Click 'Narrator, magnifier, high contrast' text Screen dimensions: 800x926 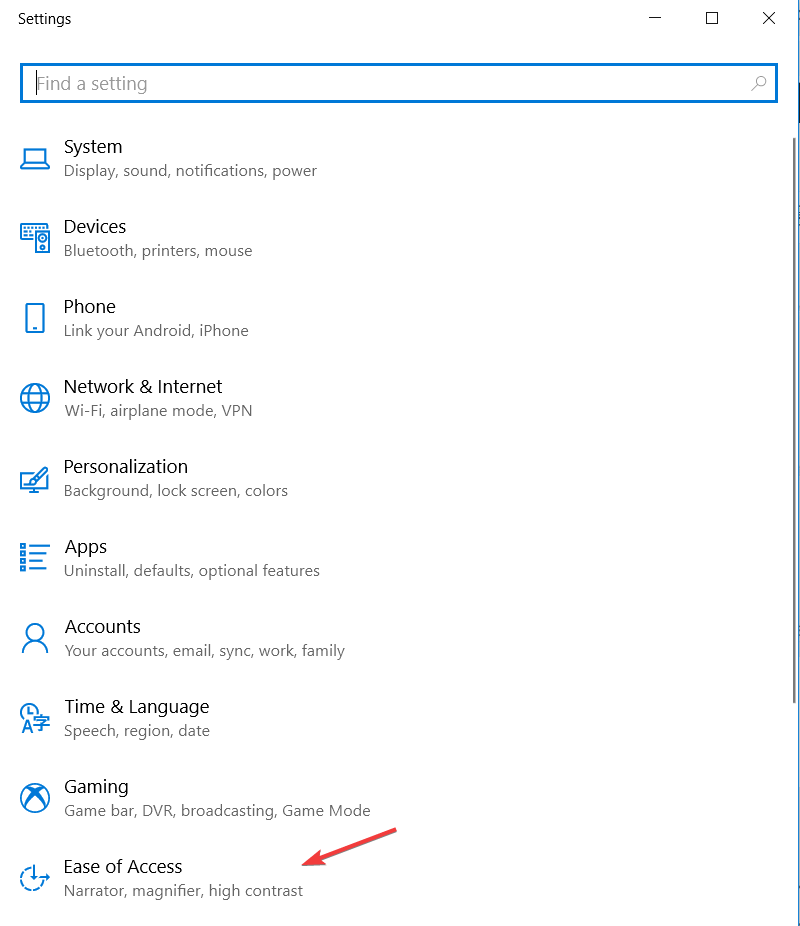[183, 891]
